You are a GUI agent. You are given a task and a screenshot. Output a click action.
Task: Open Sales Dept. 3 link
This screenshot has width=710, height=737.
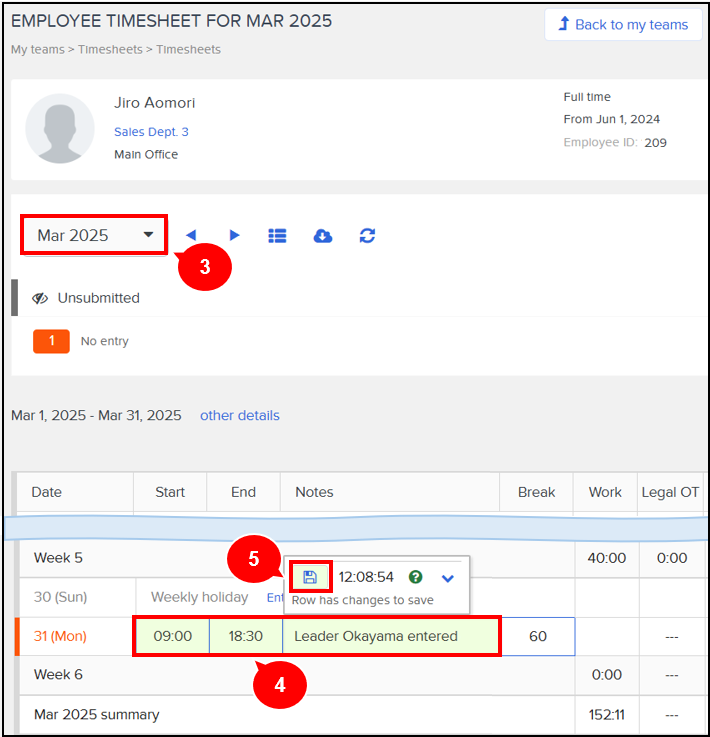[x=151, y=132]
